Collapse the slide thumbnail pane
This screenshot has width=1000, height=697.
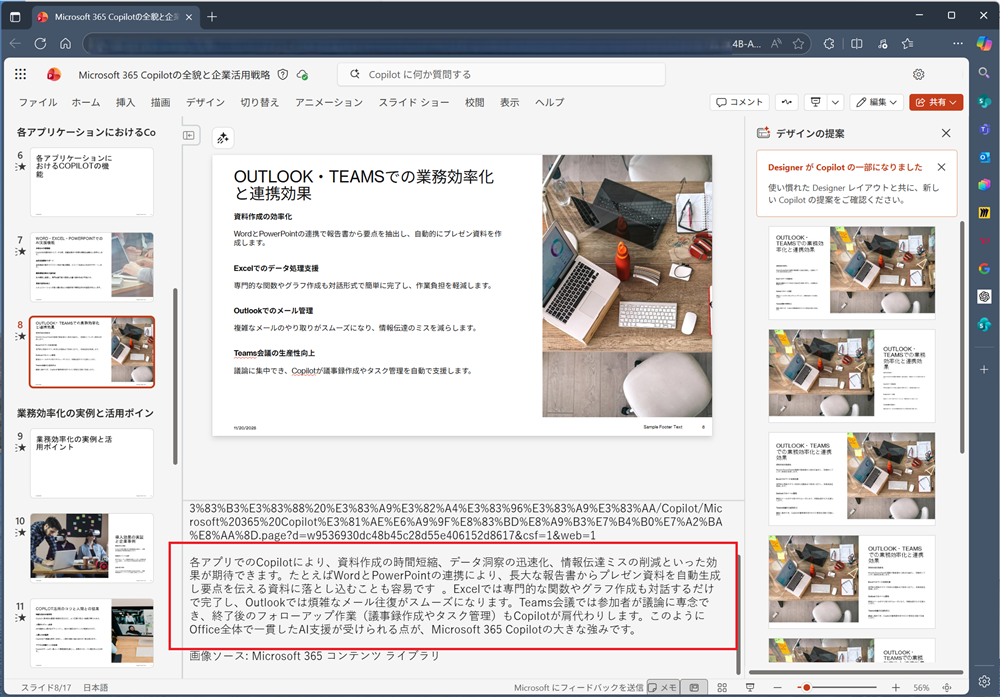click(x=189, y=135)
